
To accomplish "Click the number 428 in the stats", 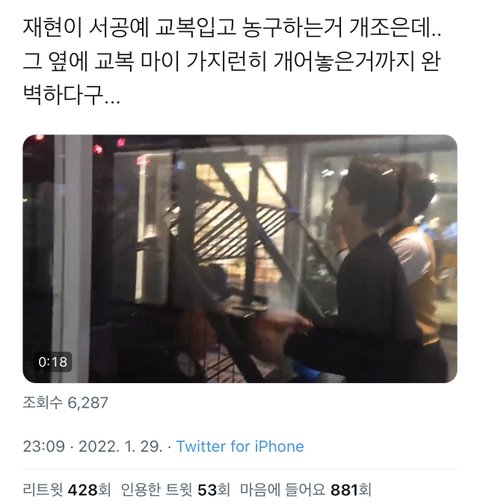I will click(x=83, y=490).
